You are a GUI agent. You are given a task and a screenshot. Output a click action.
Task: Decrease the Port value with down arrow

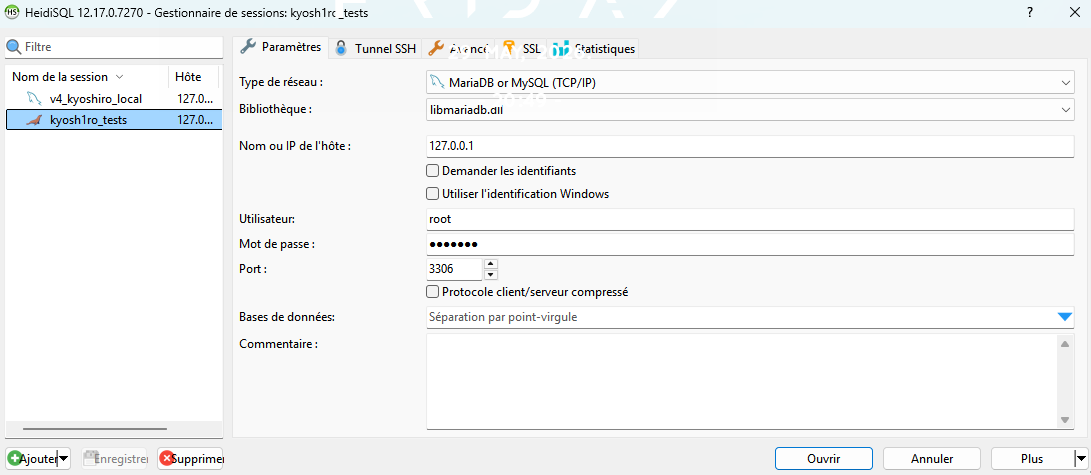[491, 275]
